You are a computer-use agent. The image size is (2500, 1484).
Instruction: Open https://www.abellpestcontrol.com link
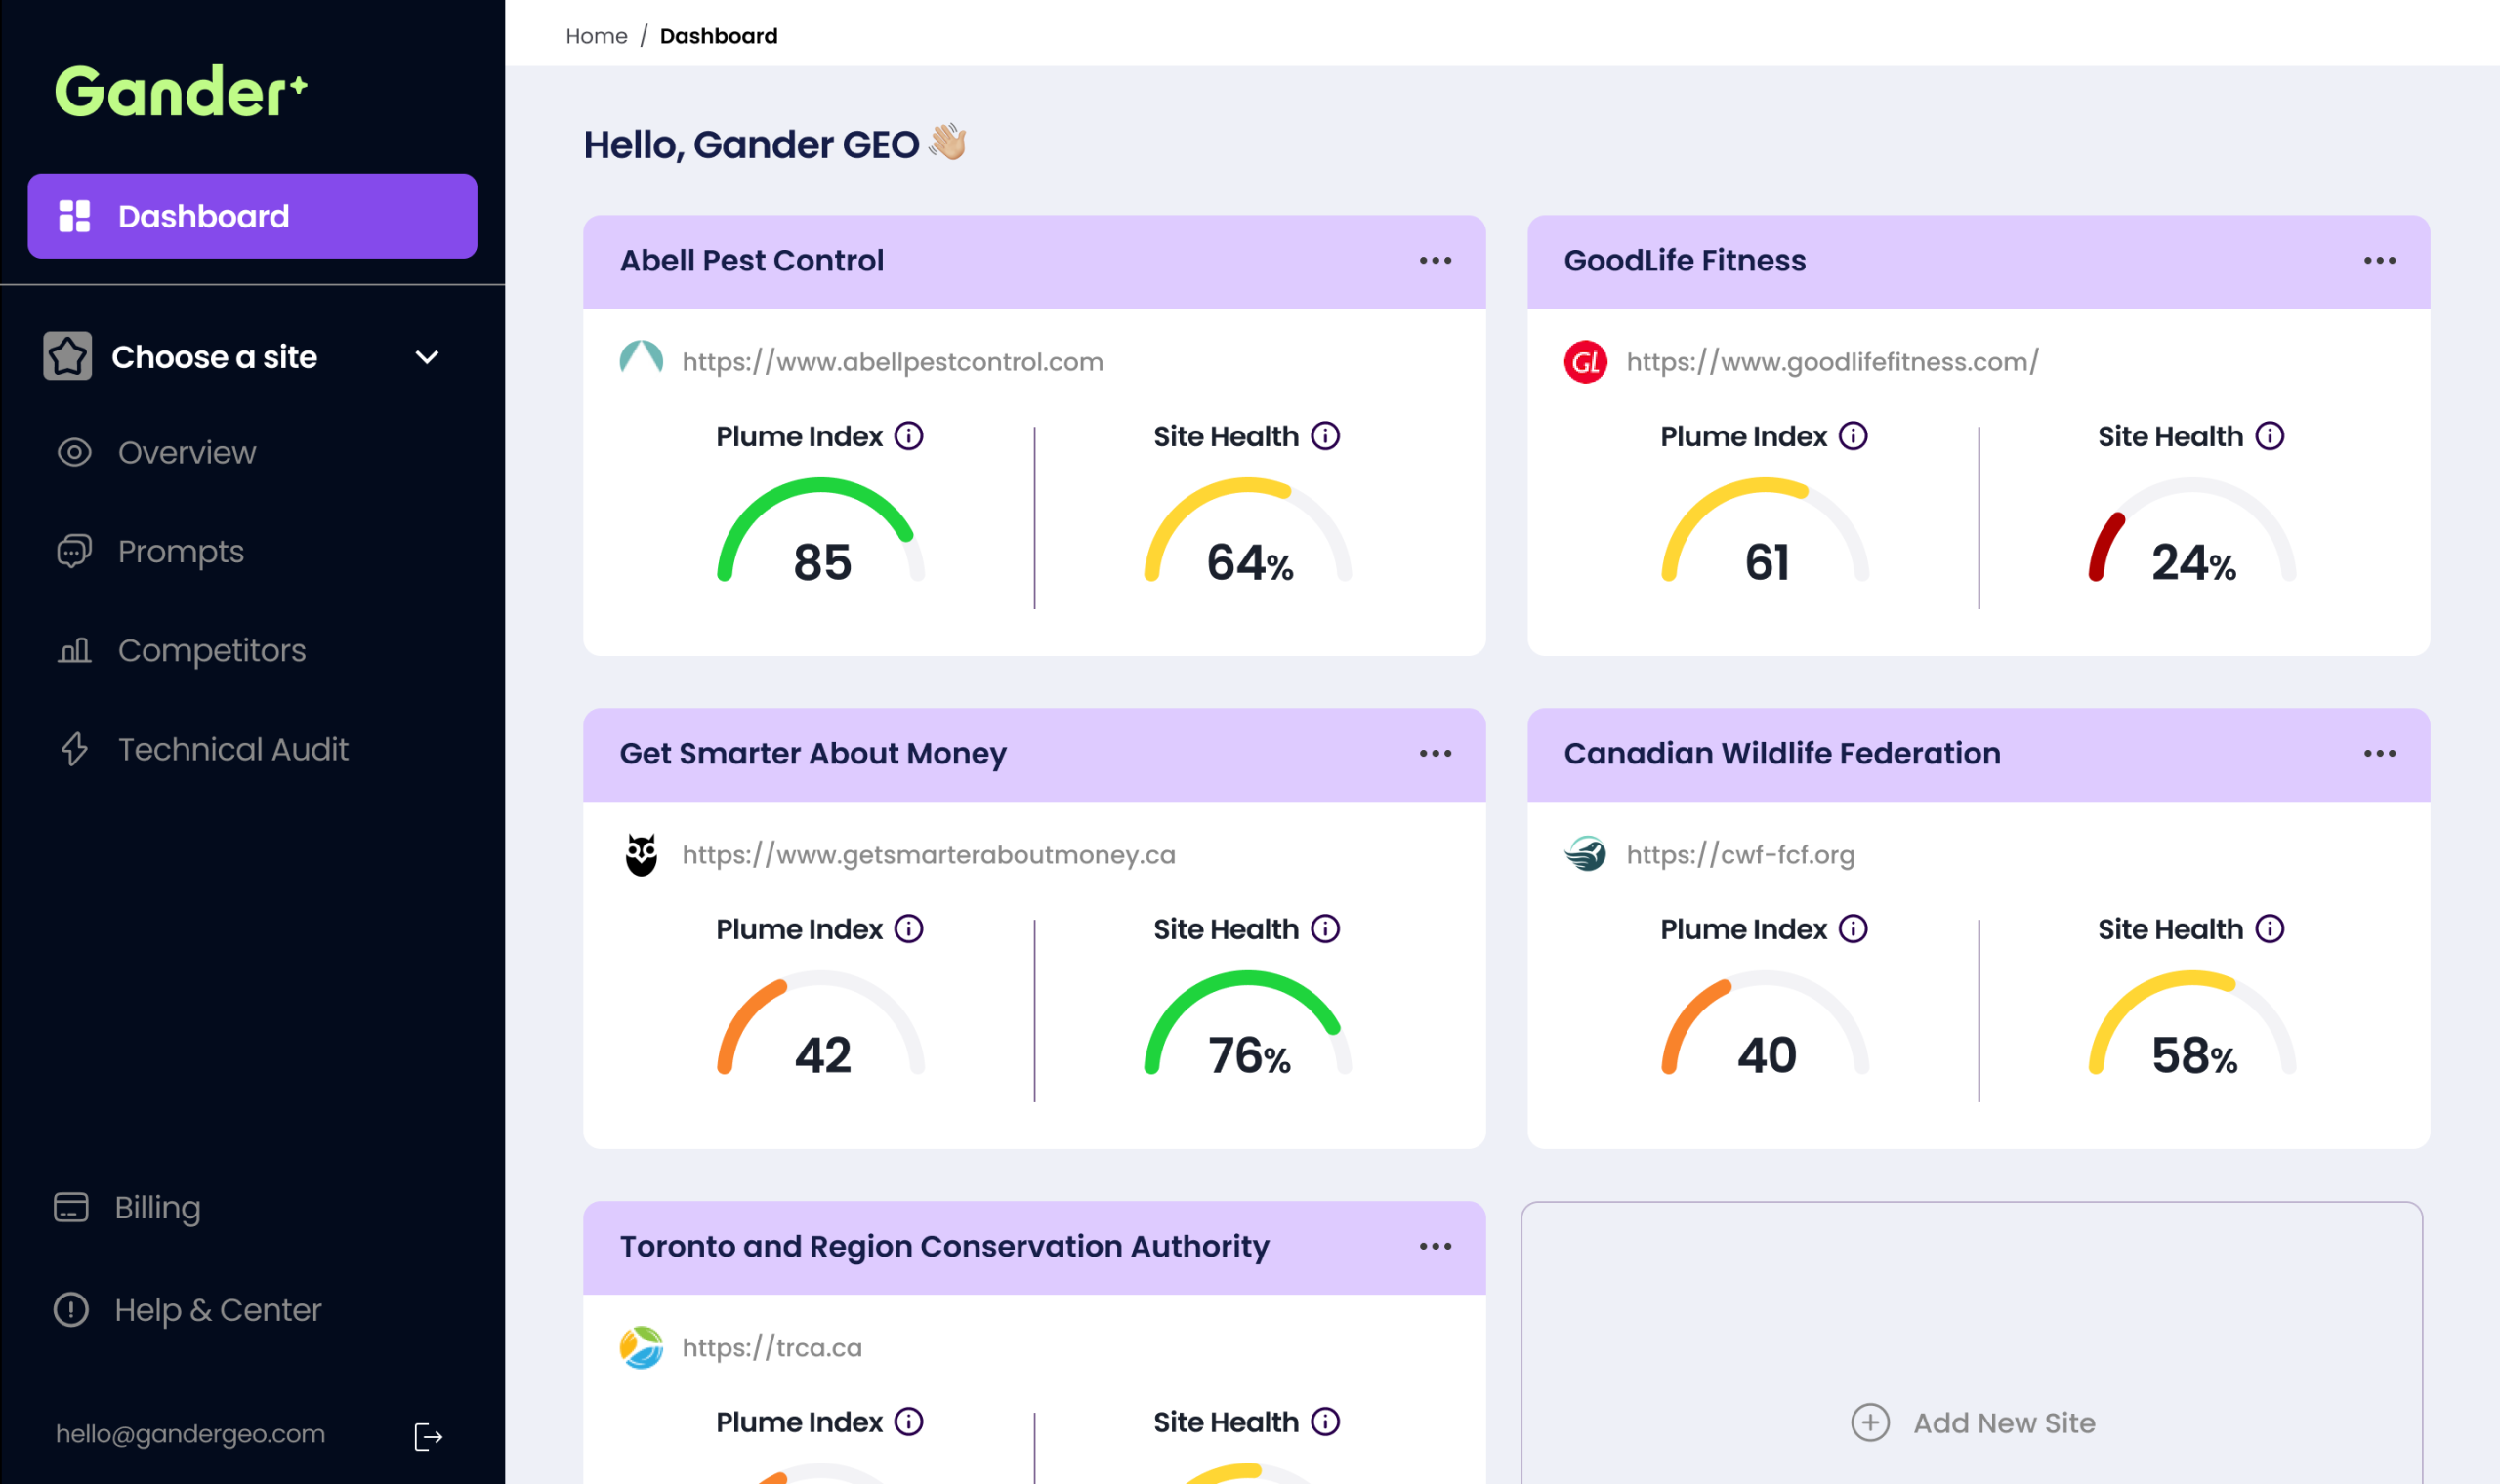[x=892, y=362]
